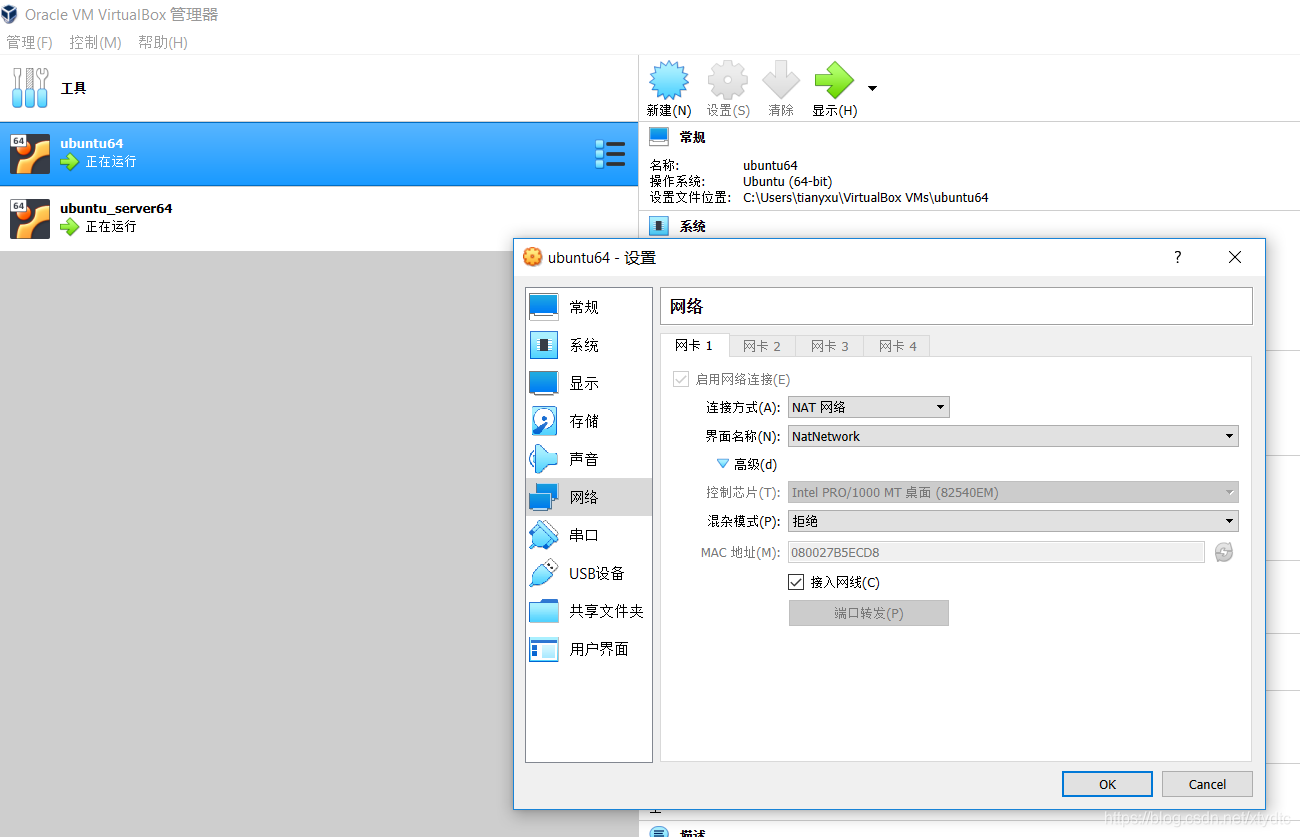Select 声音 text in settings sidebar
Screen dimensions: 1300x837
coord(584,459)
